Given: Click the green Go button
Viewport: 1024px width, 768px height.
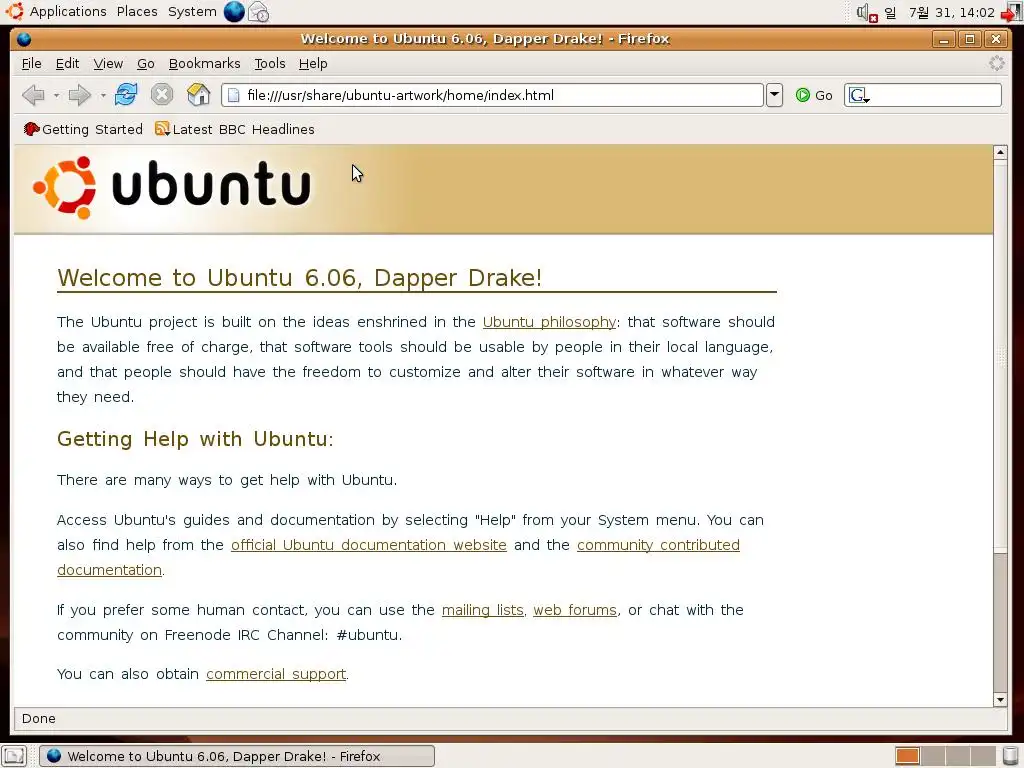Looking at the screenshot, I should click(814, 95).
